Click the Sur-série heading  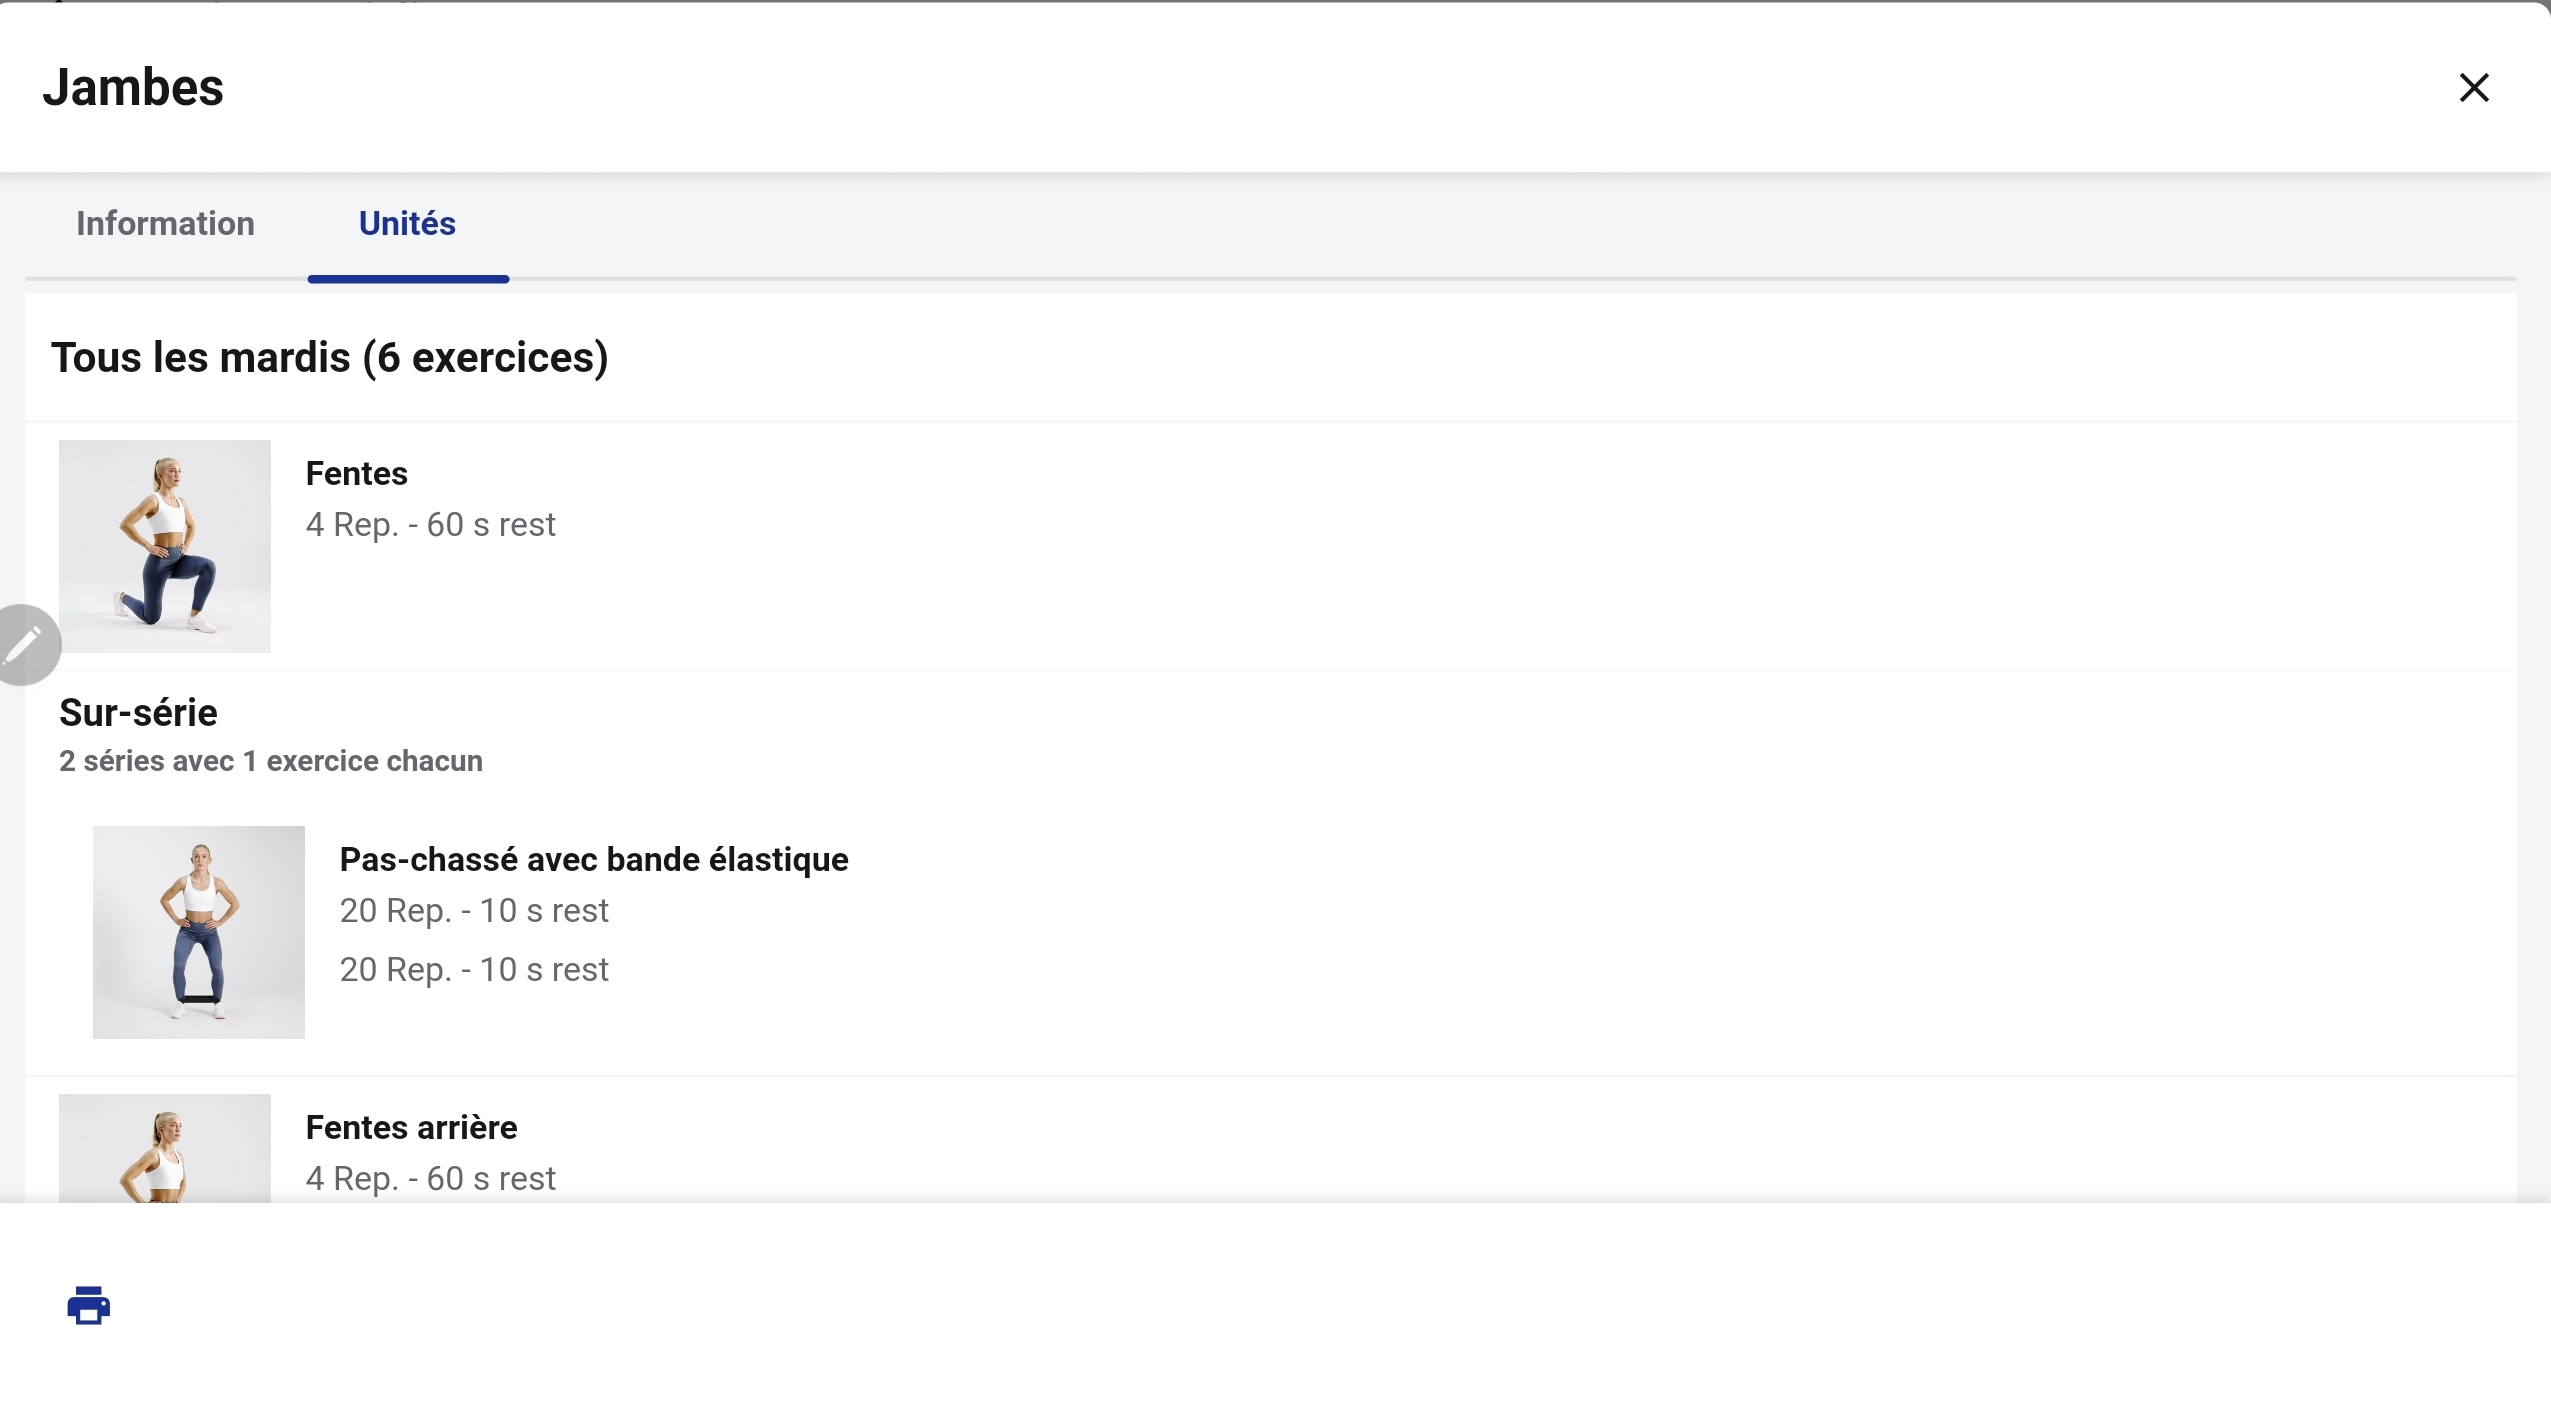[x=138, y=713]
